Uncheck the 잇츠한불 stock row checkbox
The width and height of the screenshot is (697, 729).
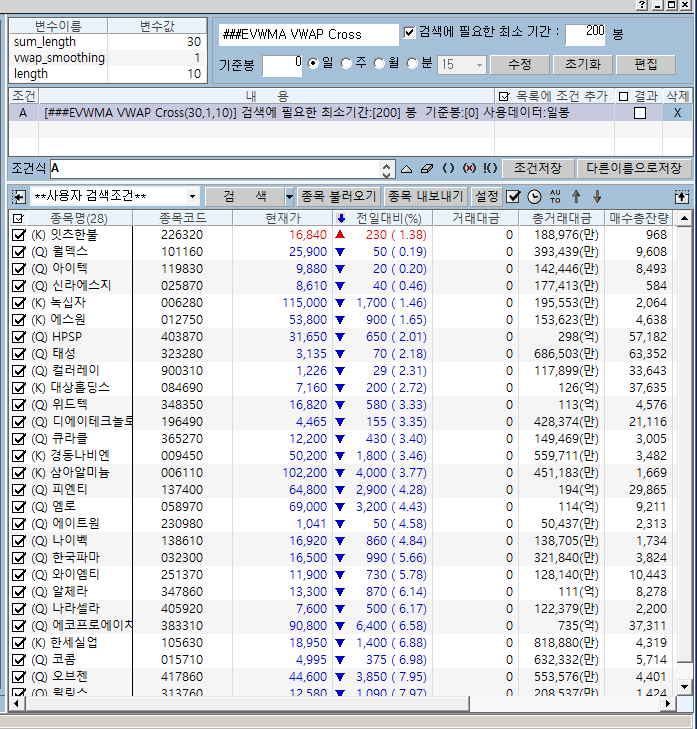point(18,234)
